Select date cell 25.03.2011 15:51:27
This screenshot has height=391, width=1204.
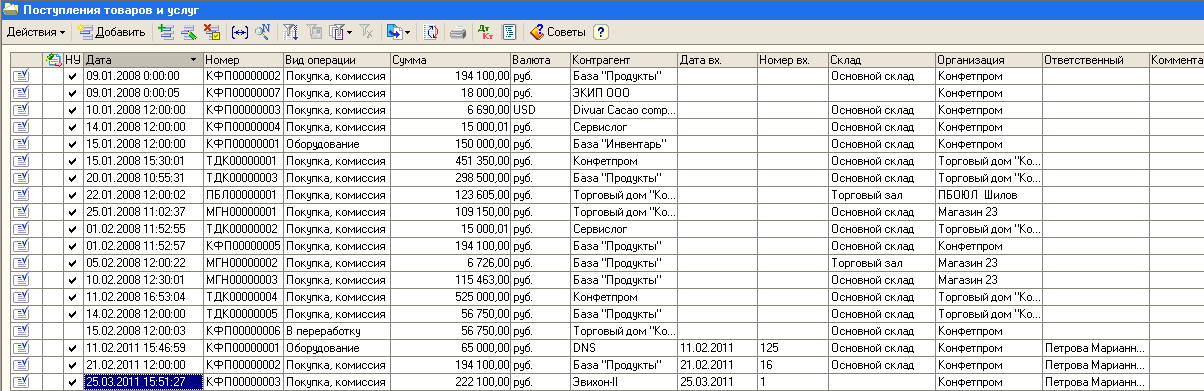(143, 382)
